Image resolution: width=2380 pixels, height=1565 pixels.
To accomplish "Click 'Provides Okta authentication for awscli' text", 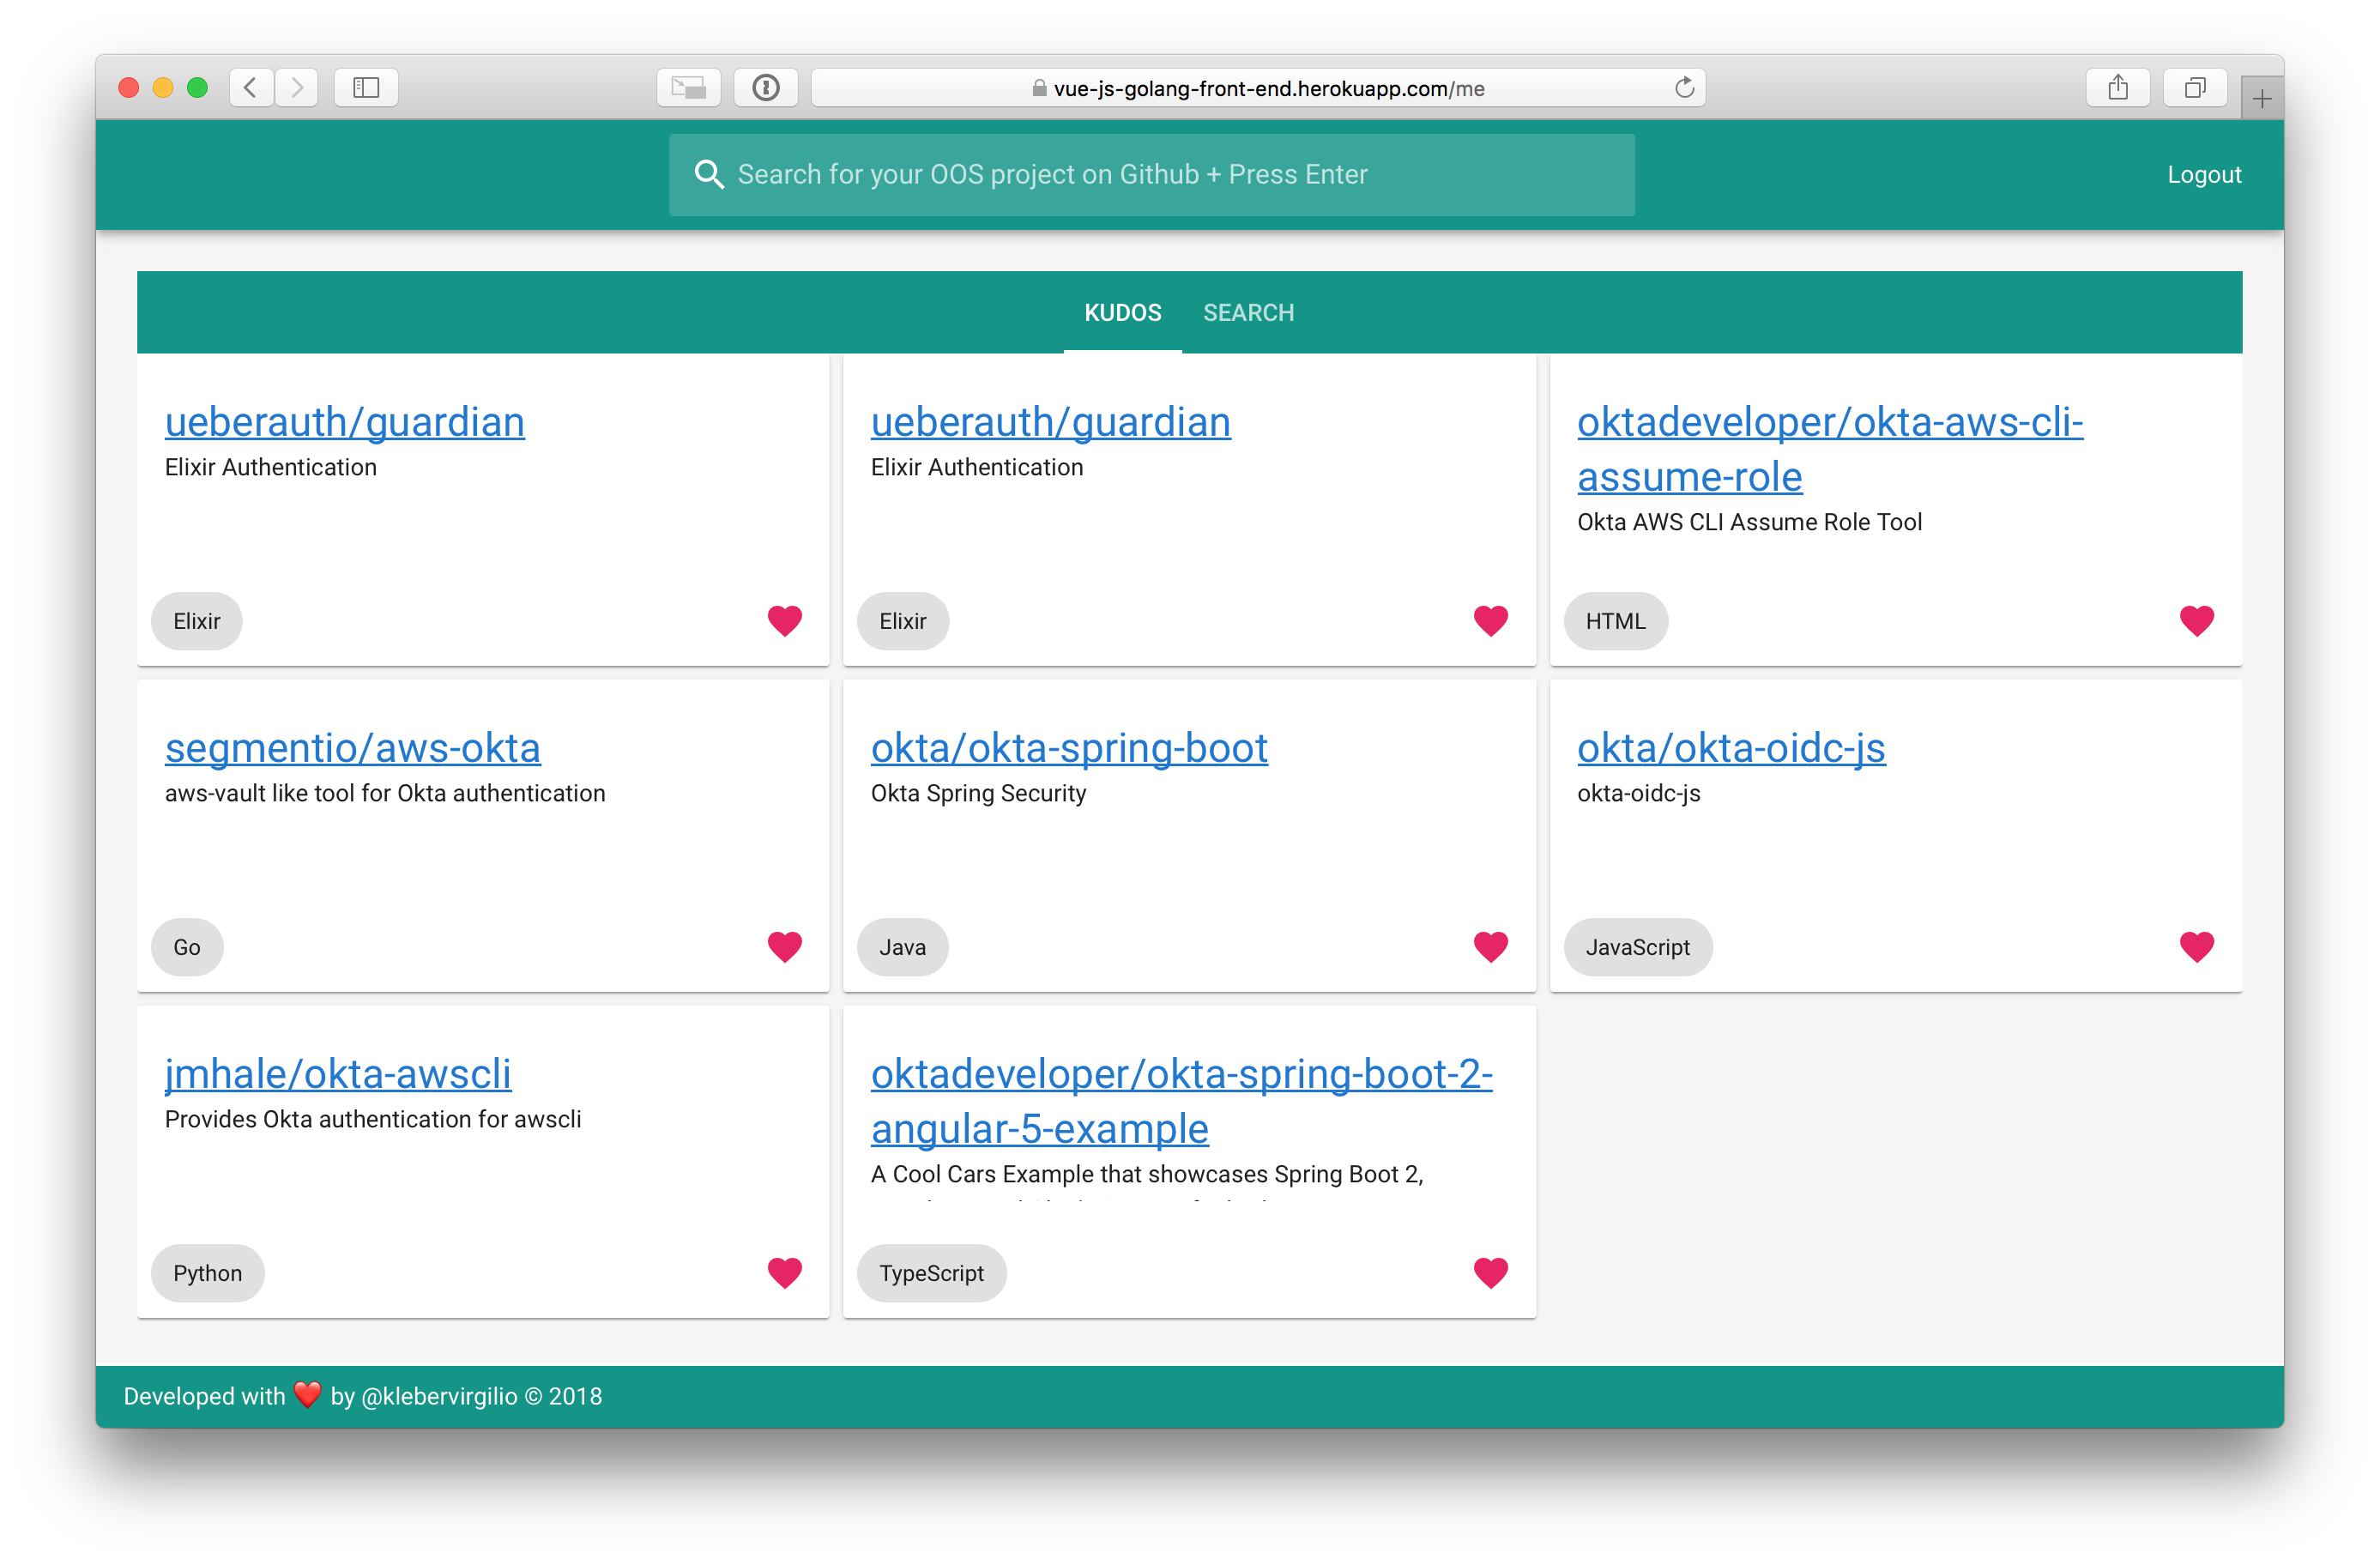I will [373, 1119].
